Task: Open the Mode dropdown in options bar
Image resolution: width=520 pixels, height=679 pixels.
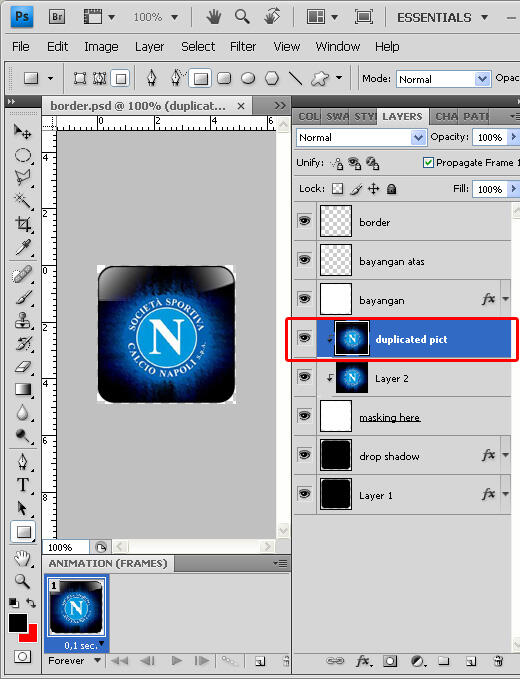Action: click(x=443, y=79)
